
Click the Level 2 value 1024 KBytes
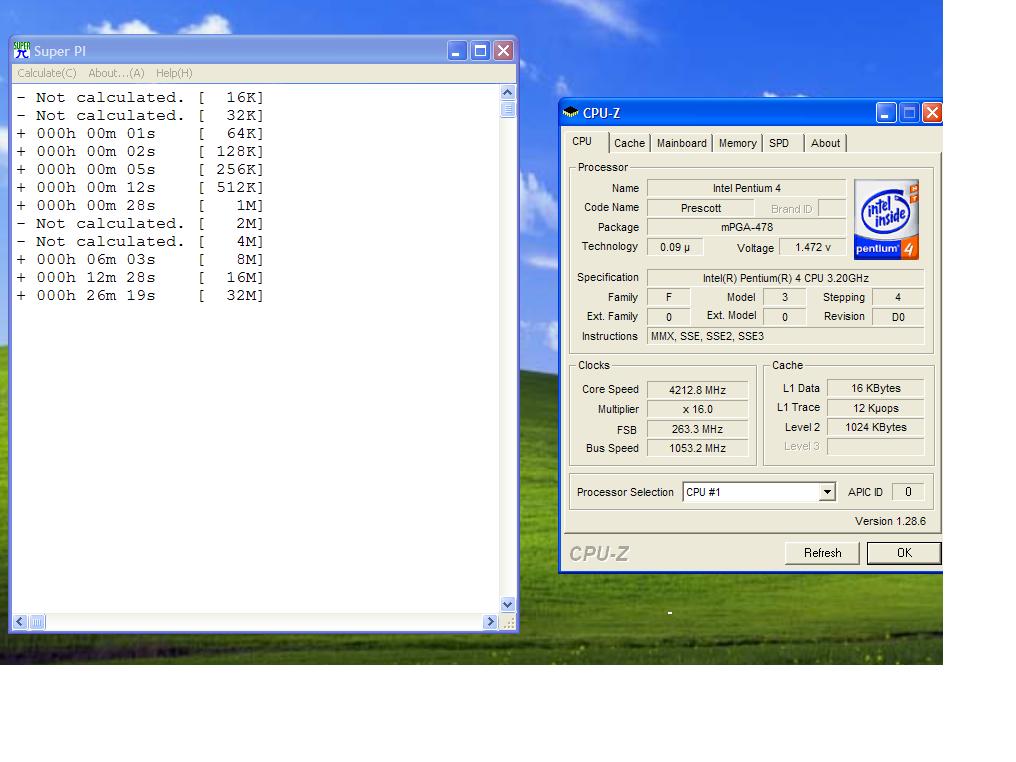tap(875, 427)
